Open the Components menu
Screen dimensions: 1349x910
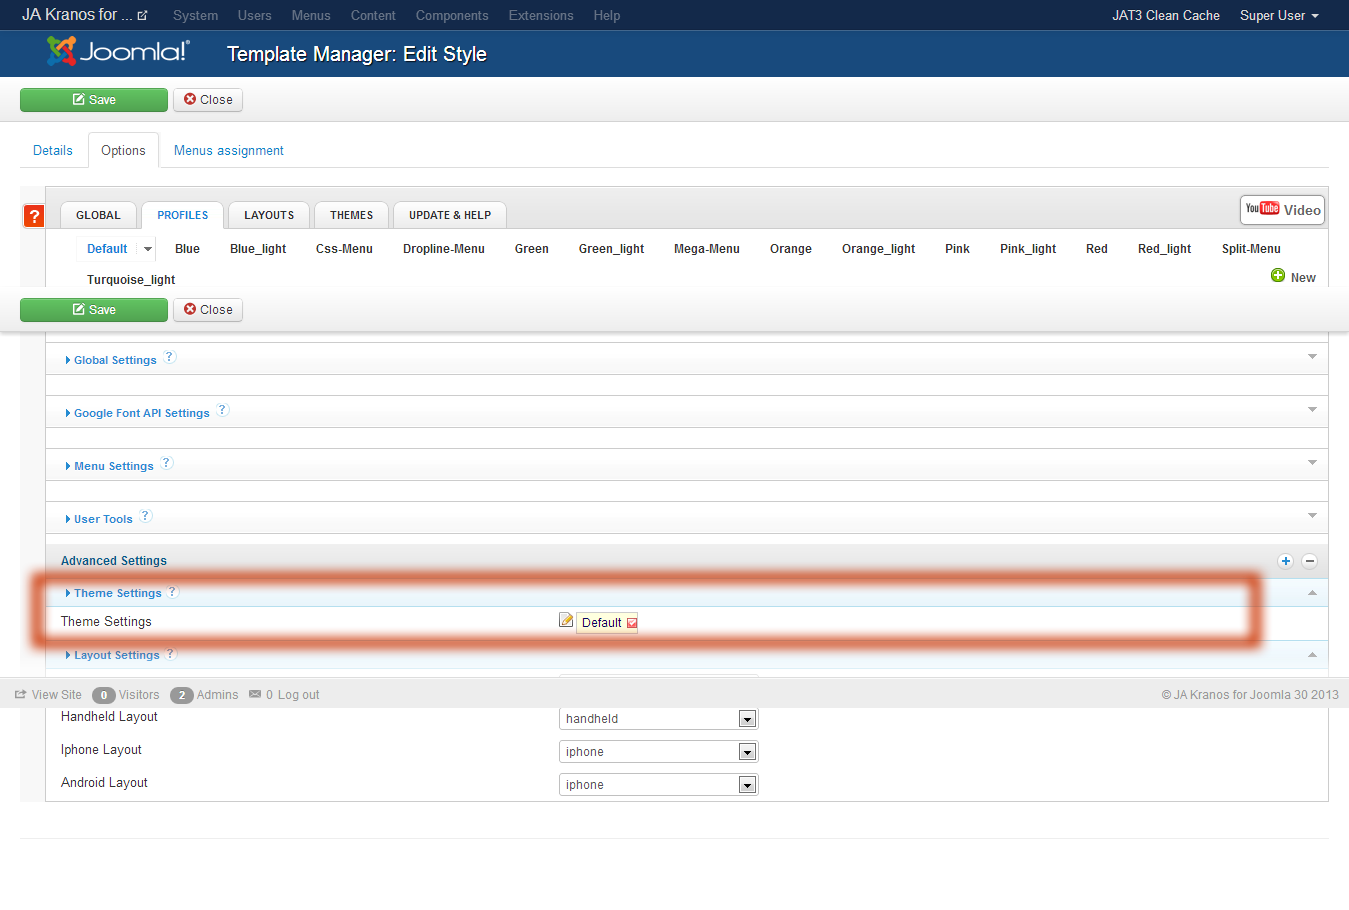(452, 16)
